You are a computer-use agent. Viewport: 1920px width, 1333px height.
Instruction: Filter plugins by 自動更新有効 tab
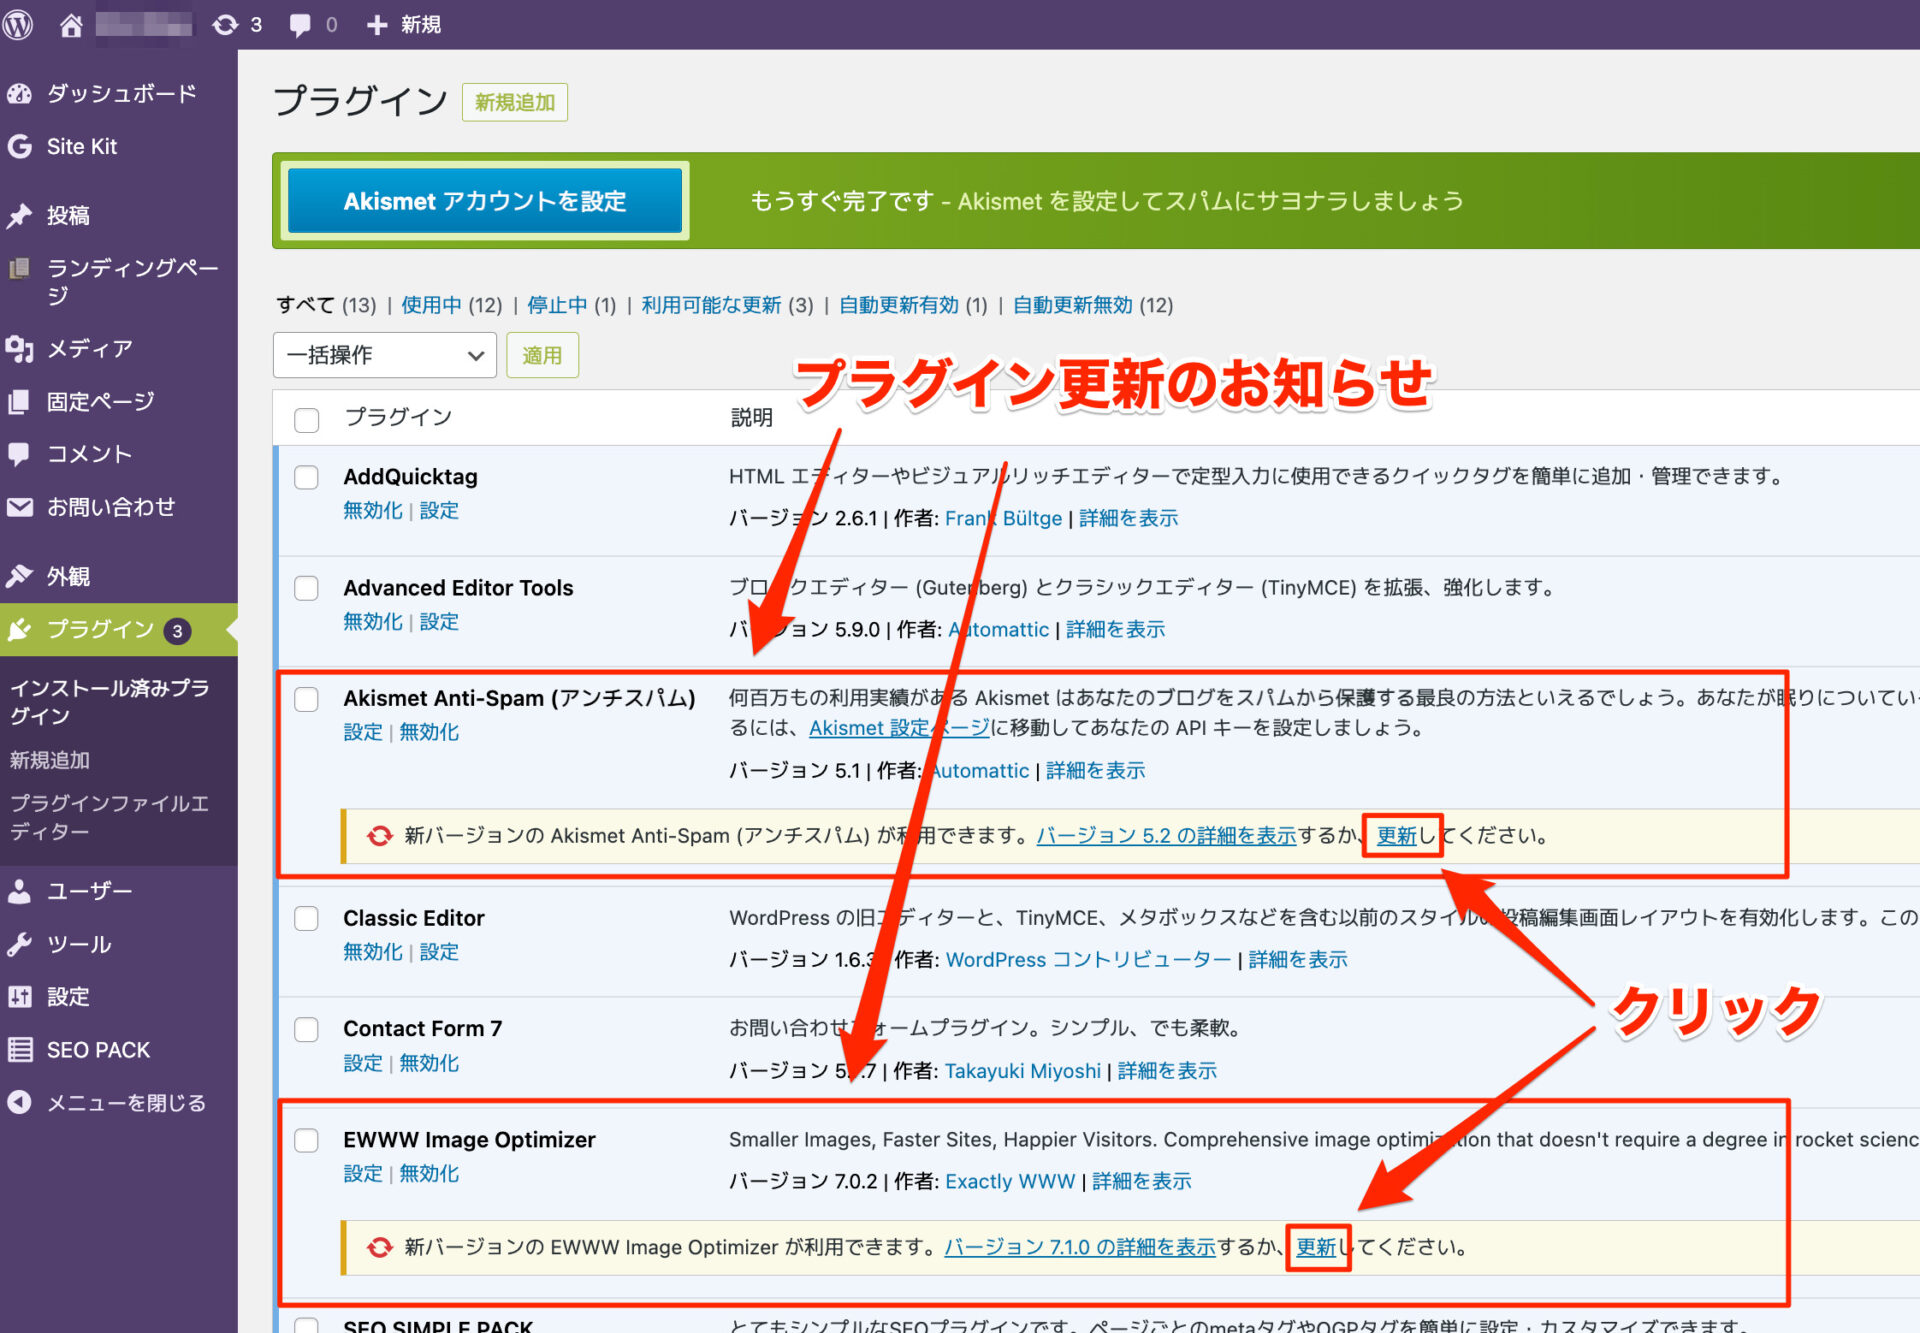(x=899, y=305)
